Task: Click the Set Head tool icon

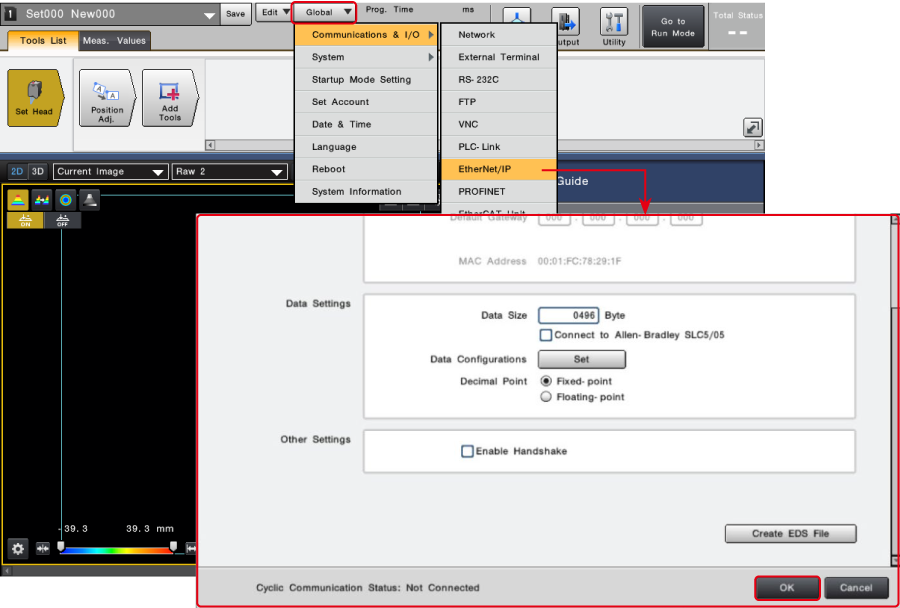Action: point(35,98)
